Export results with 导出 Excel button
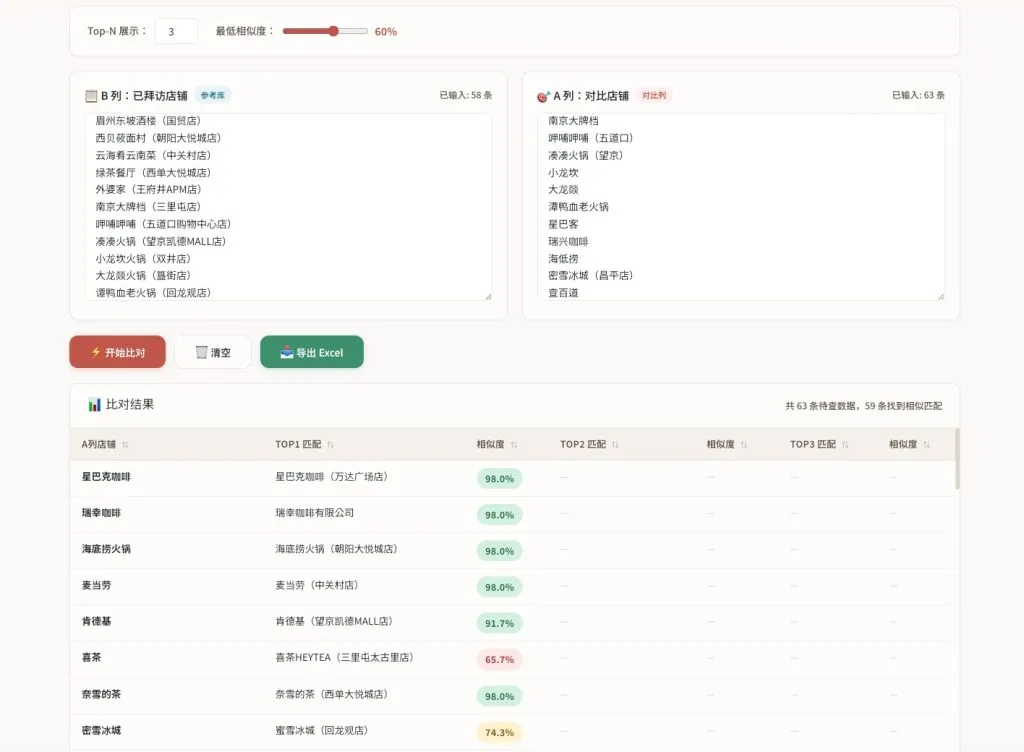The height and width of the screenshot is (752, 1024). (312, 352)
